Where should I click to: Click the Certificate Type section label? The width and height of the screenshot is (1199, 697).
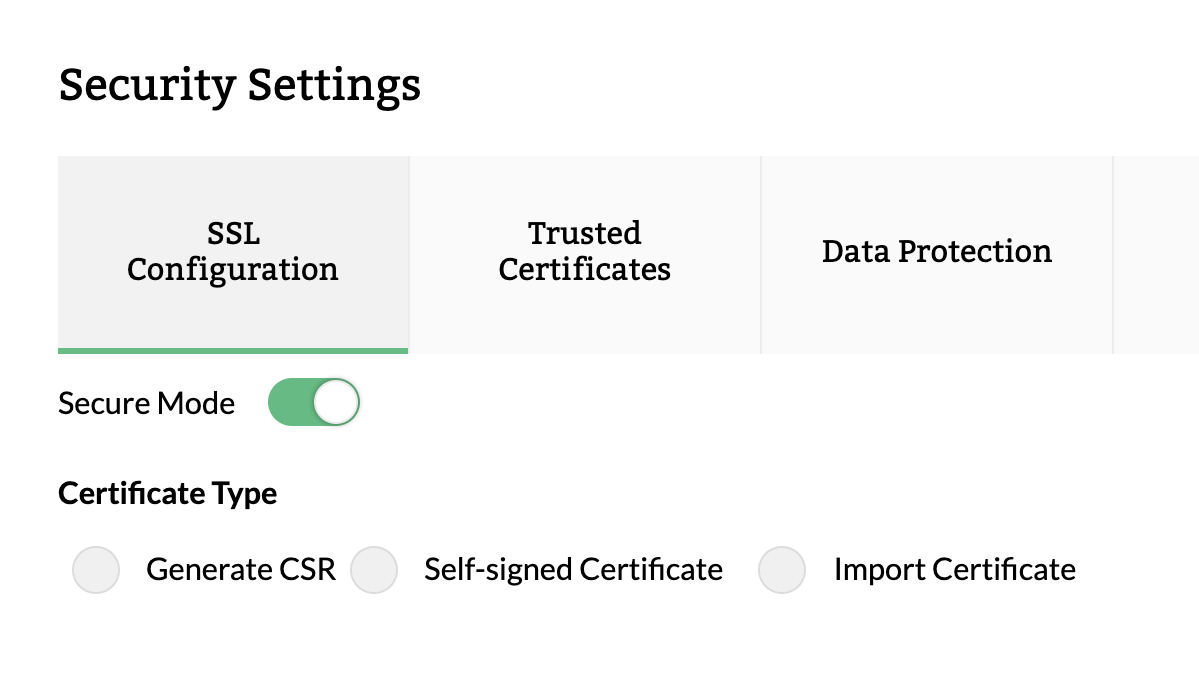pyautogui.click(x=168, y=493)
